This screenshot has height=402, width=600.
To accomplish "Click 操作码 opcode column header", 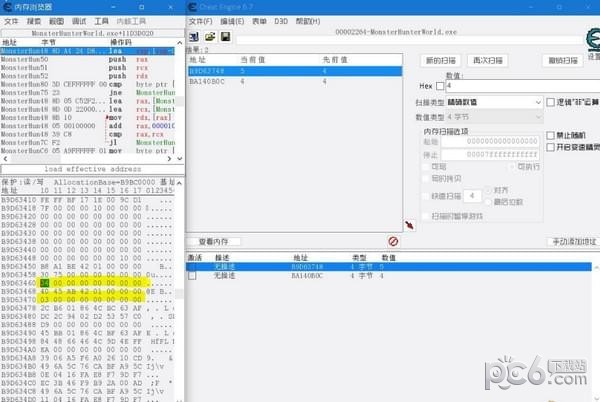I will click(121, 42).
